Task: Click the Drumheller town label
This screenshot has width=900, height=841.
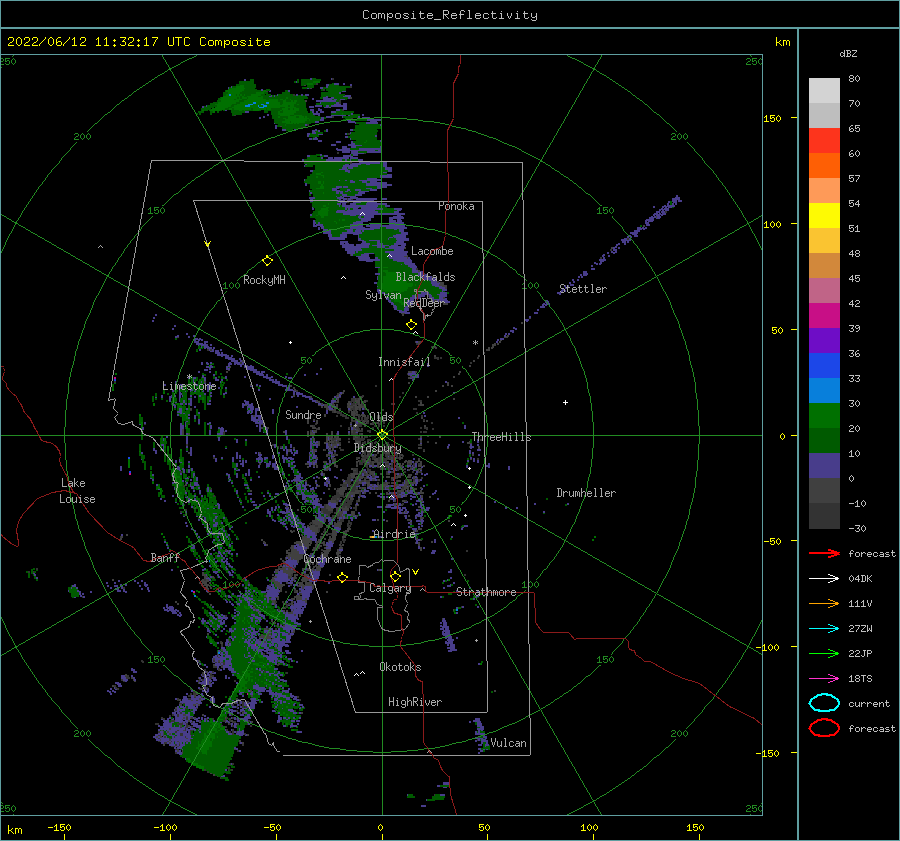Action: point(586,493)
